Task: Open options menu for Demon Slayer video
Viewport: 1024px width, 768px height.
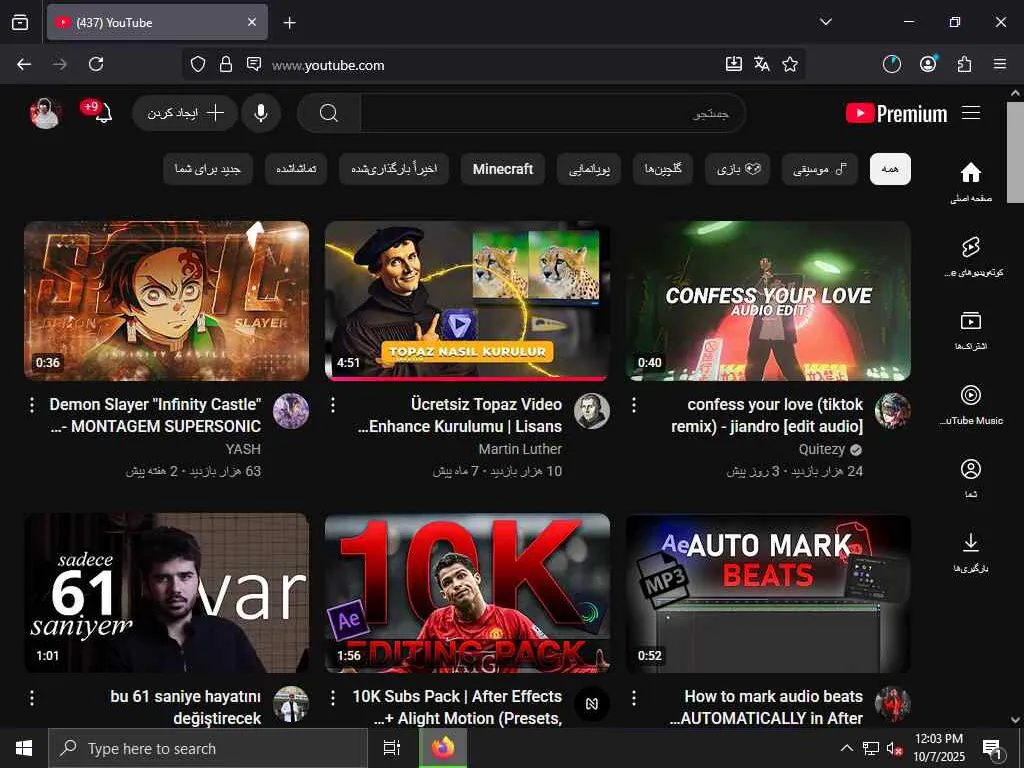Action: (x=32, y=405)
